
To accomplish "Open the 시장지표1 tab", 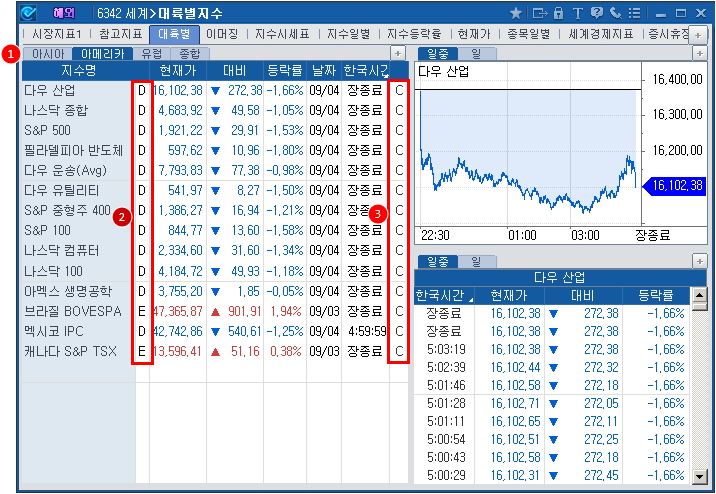I will coord(57,34).
